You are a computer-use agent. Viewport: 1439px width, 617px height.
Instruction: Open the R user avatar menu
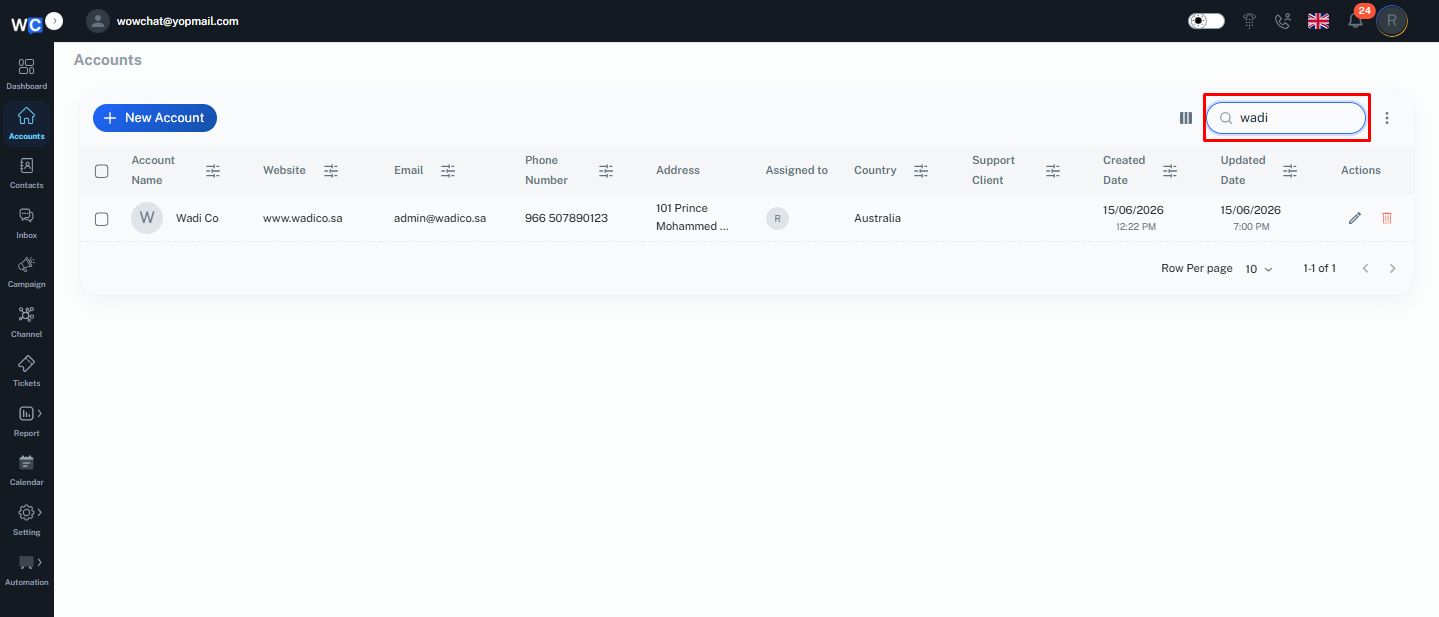tap(1392, 21)
